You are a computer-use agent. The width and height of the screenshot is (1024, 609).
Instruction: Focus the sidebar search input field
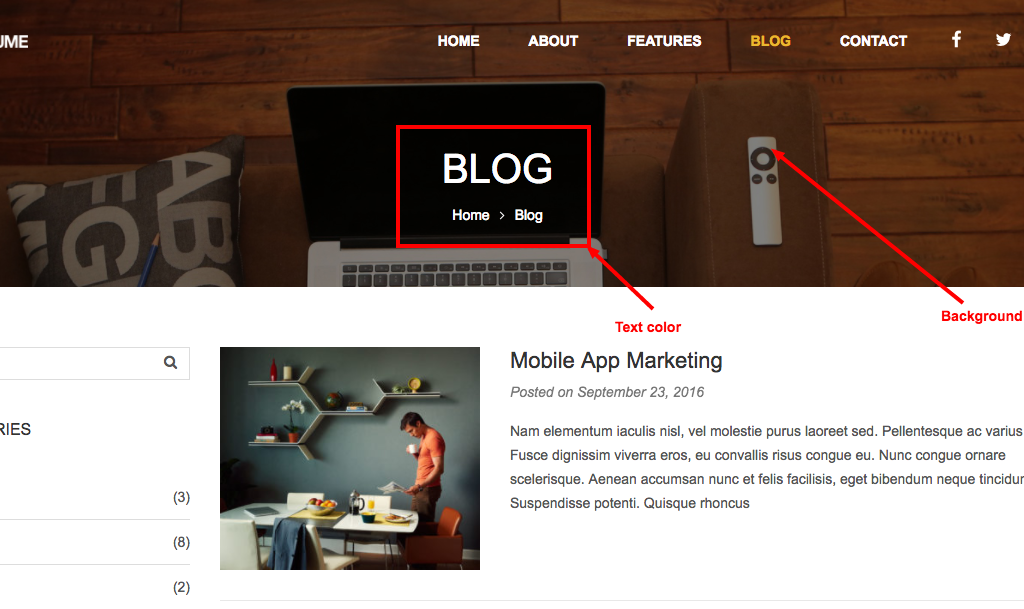click(x=78, y=363)
